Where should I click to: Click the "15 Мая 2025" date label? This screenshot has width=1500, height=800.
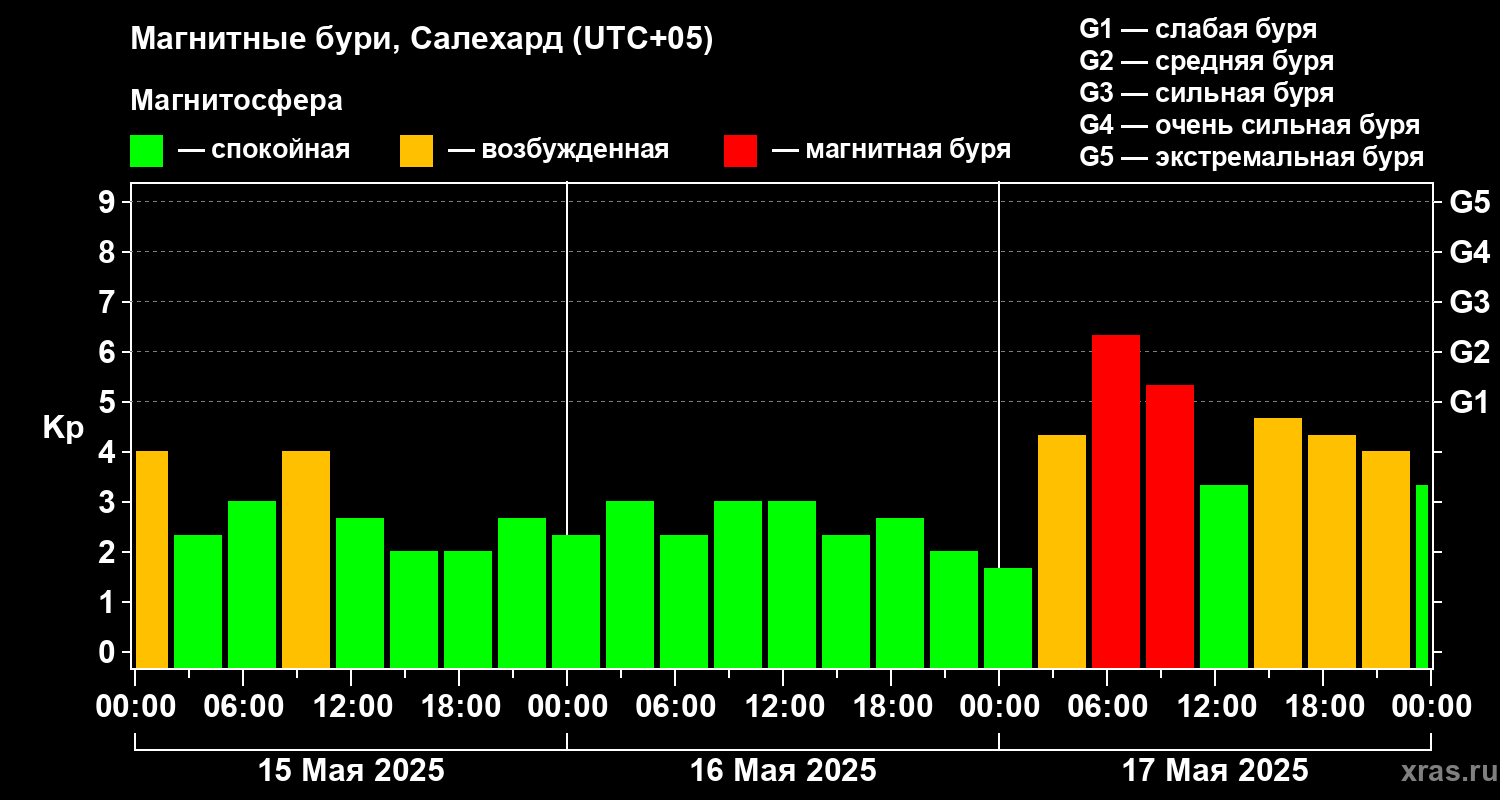click(x=351, y=770)
